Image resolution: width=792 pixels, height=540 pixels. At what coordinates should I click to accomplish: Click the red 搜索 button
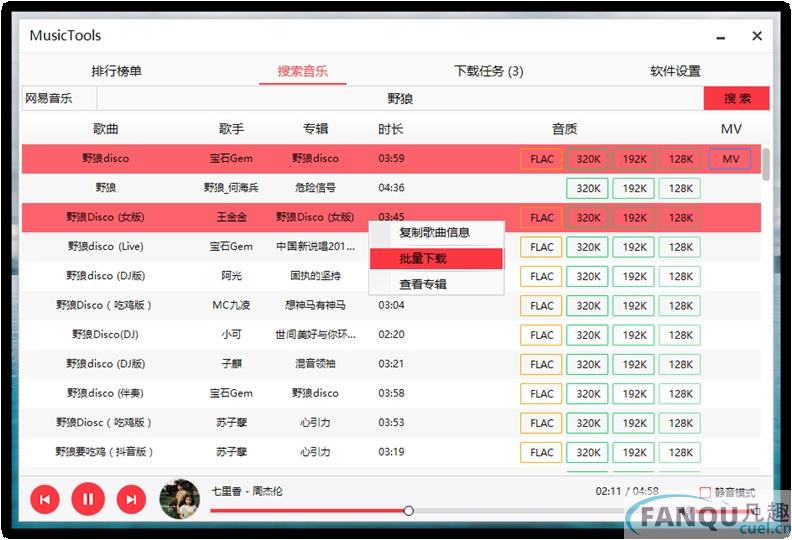[x=736, y=98]
